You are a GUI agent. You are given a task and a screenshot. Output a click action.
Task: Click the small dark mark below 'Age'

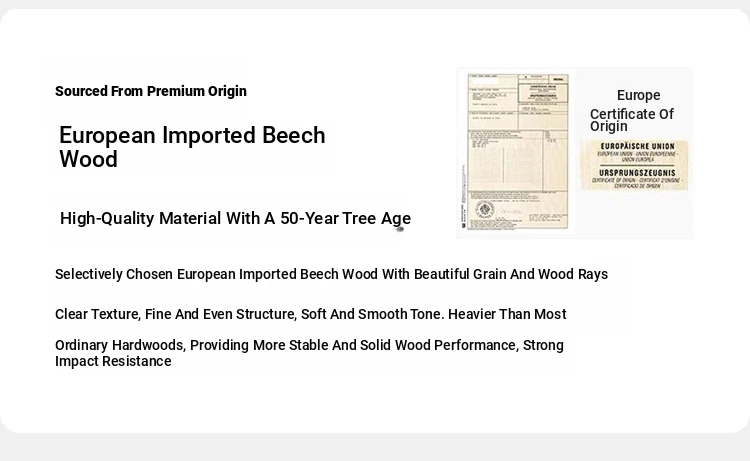[399, 230]
